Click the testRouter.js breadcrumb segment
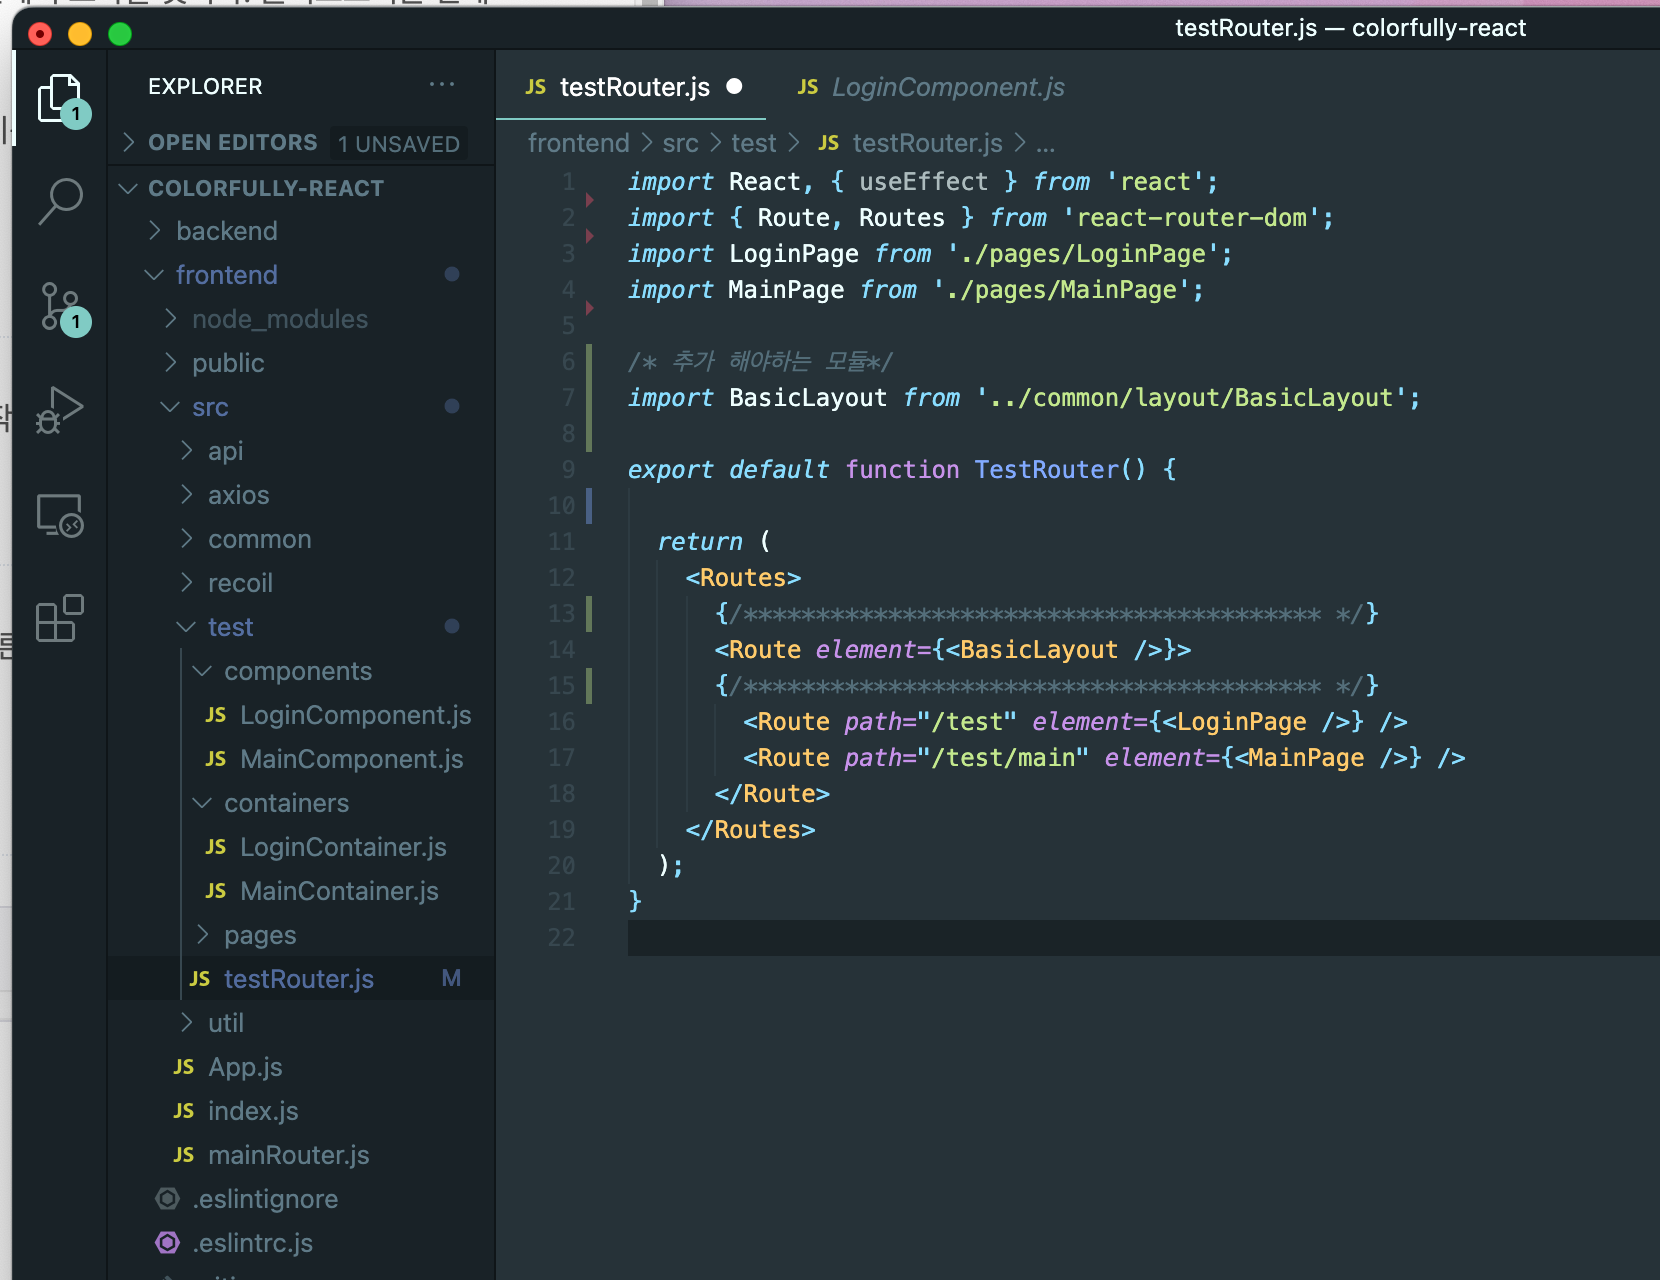Viewport: 1660px width, 1280px height. [927, 143]
